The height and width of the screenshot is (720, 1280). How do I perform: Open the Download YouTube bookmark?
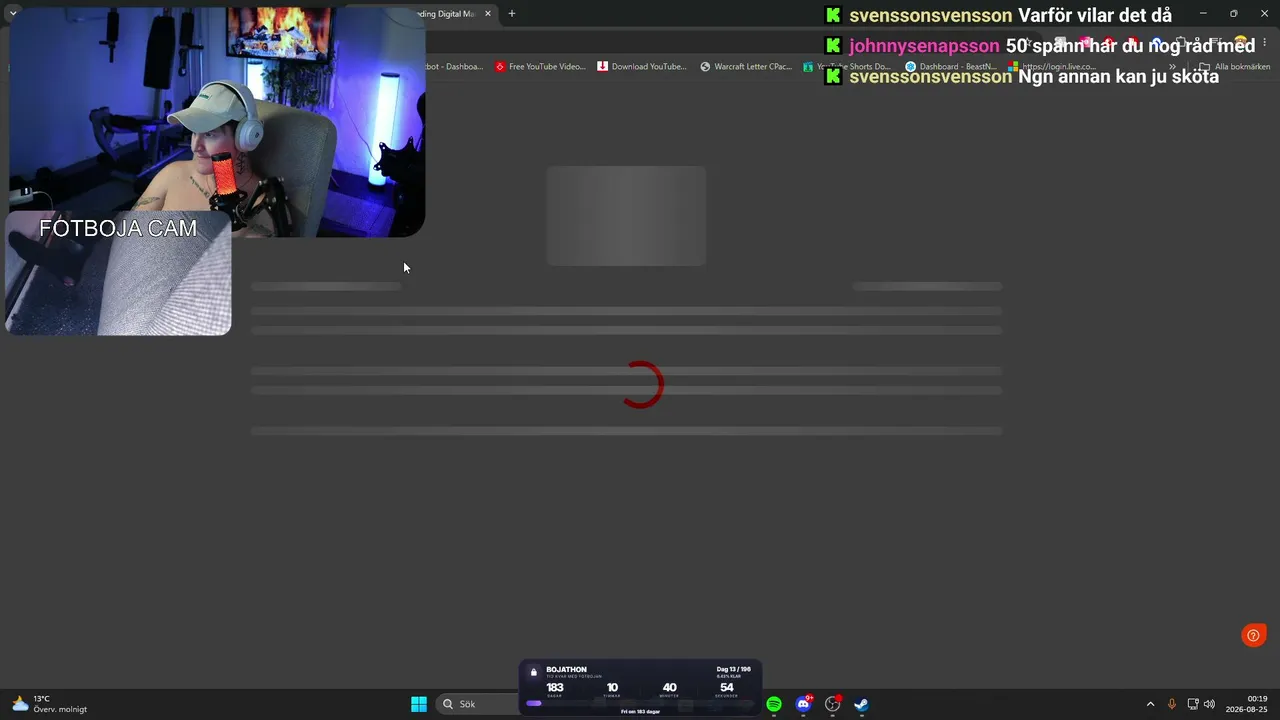[x=642, y=67]
